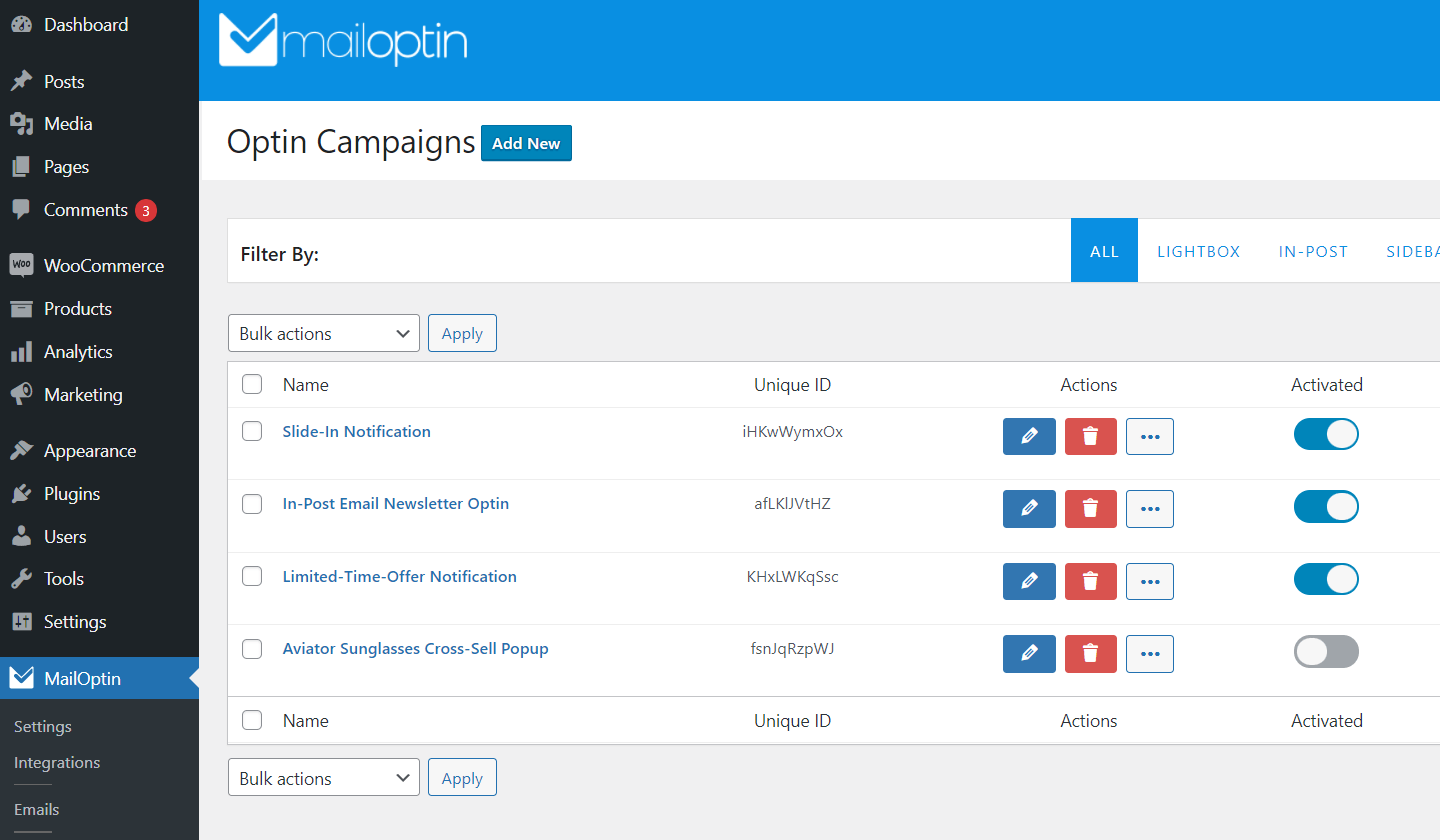Click the Users person icon

pyautogui.click(x=22, y=537)
